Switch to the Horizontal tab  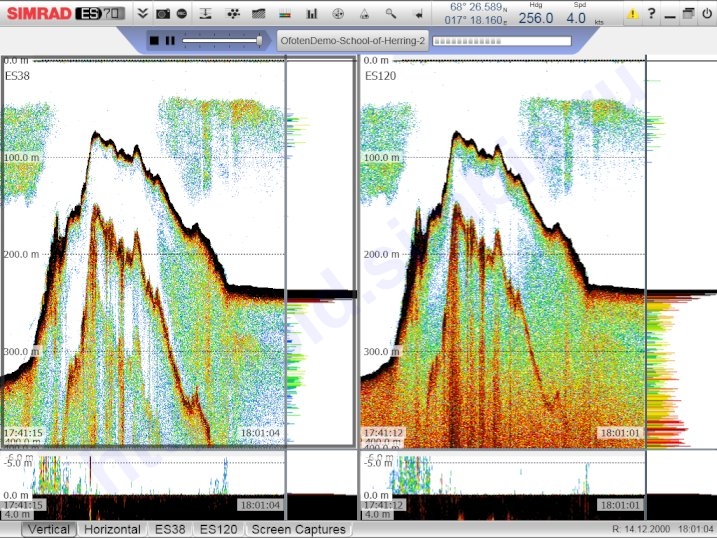pyautogui.click(x=112, y=529)
